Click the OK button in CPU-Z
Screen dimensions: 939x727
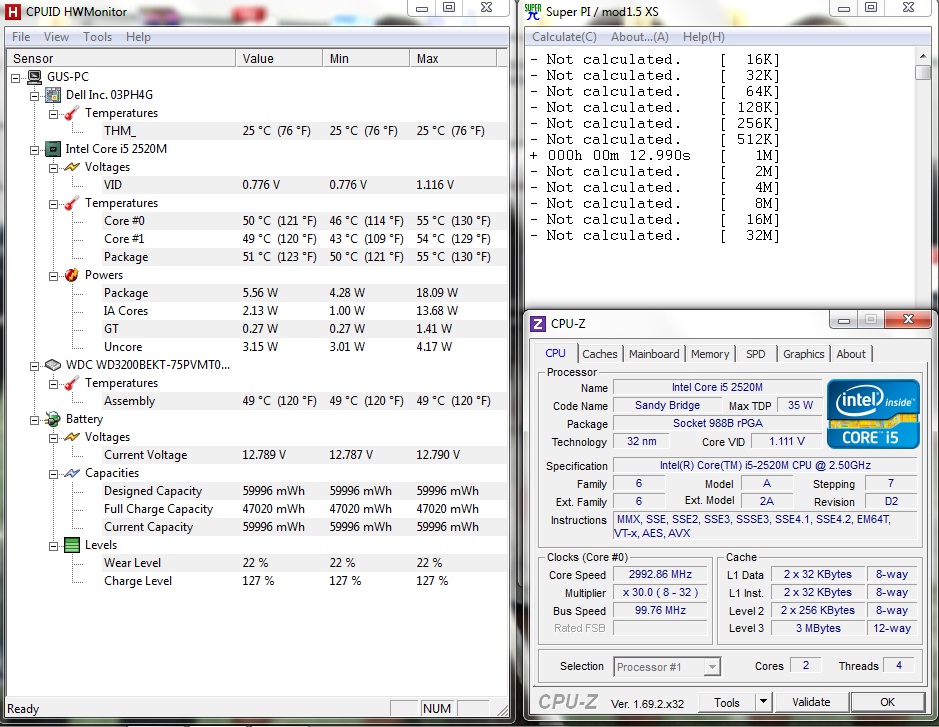coord(887,702)
